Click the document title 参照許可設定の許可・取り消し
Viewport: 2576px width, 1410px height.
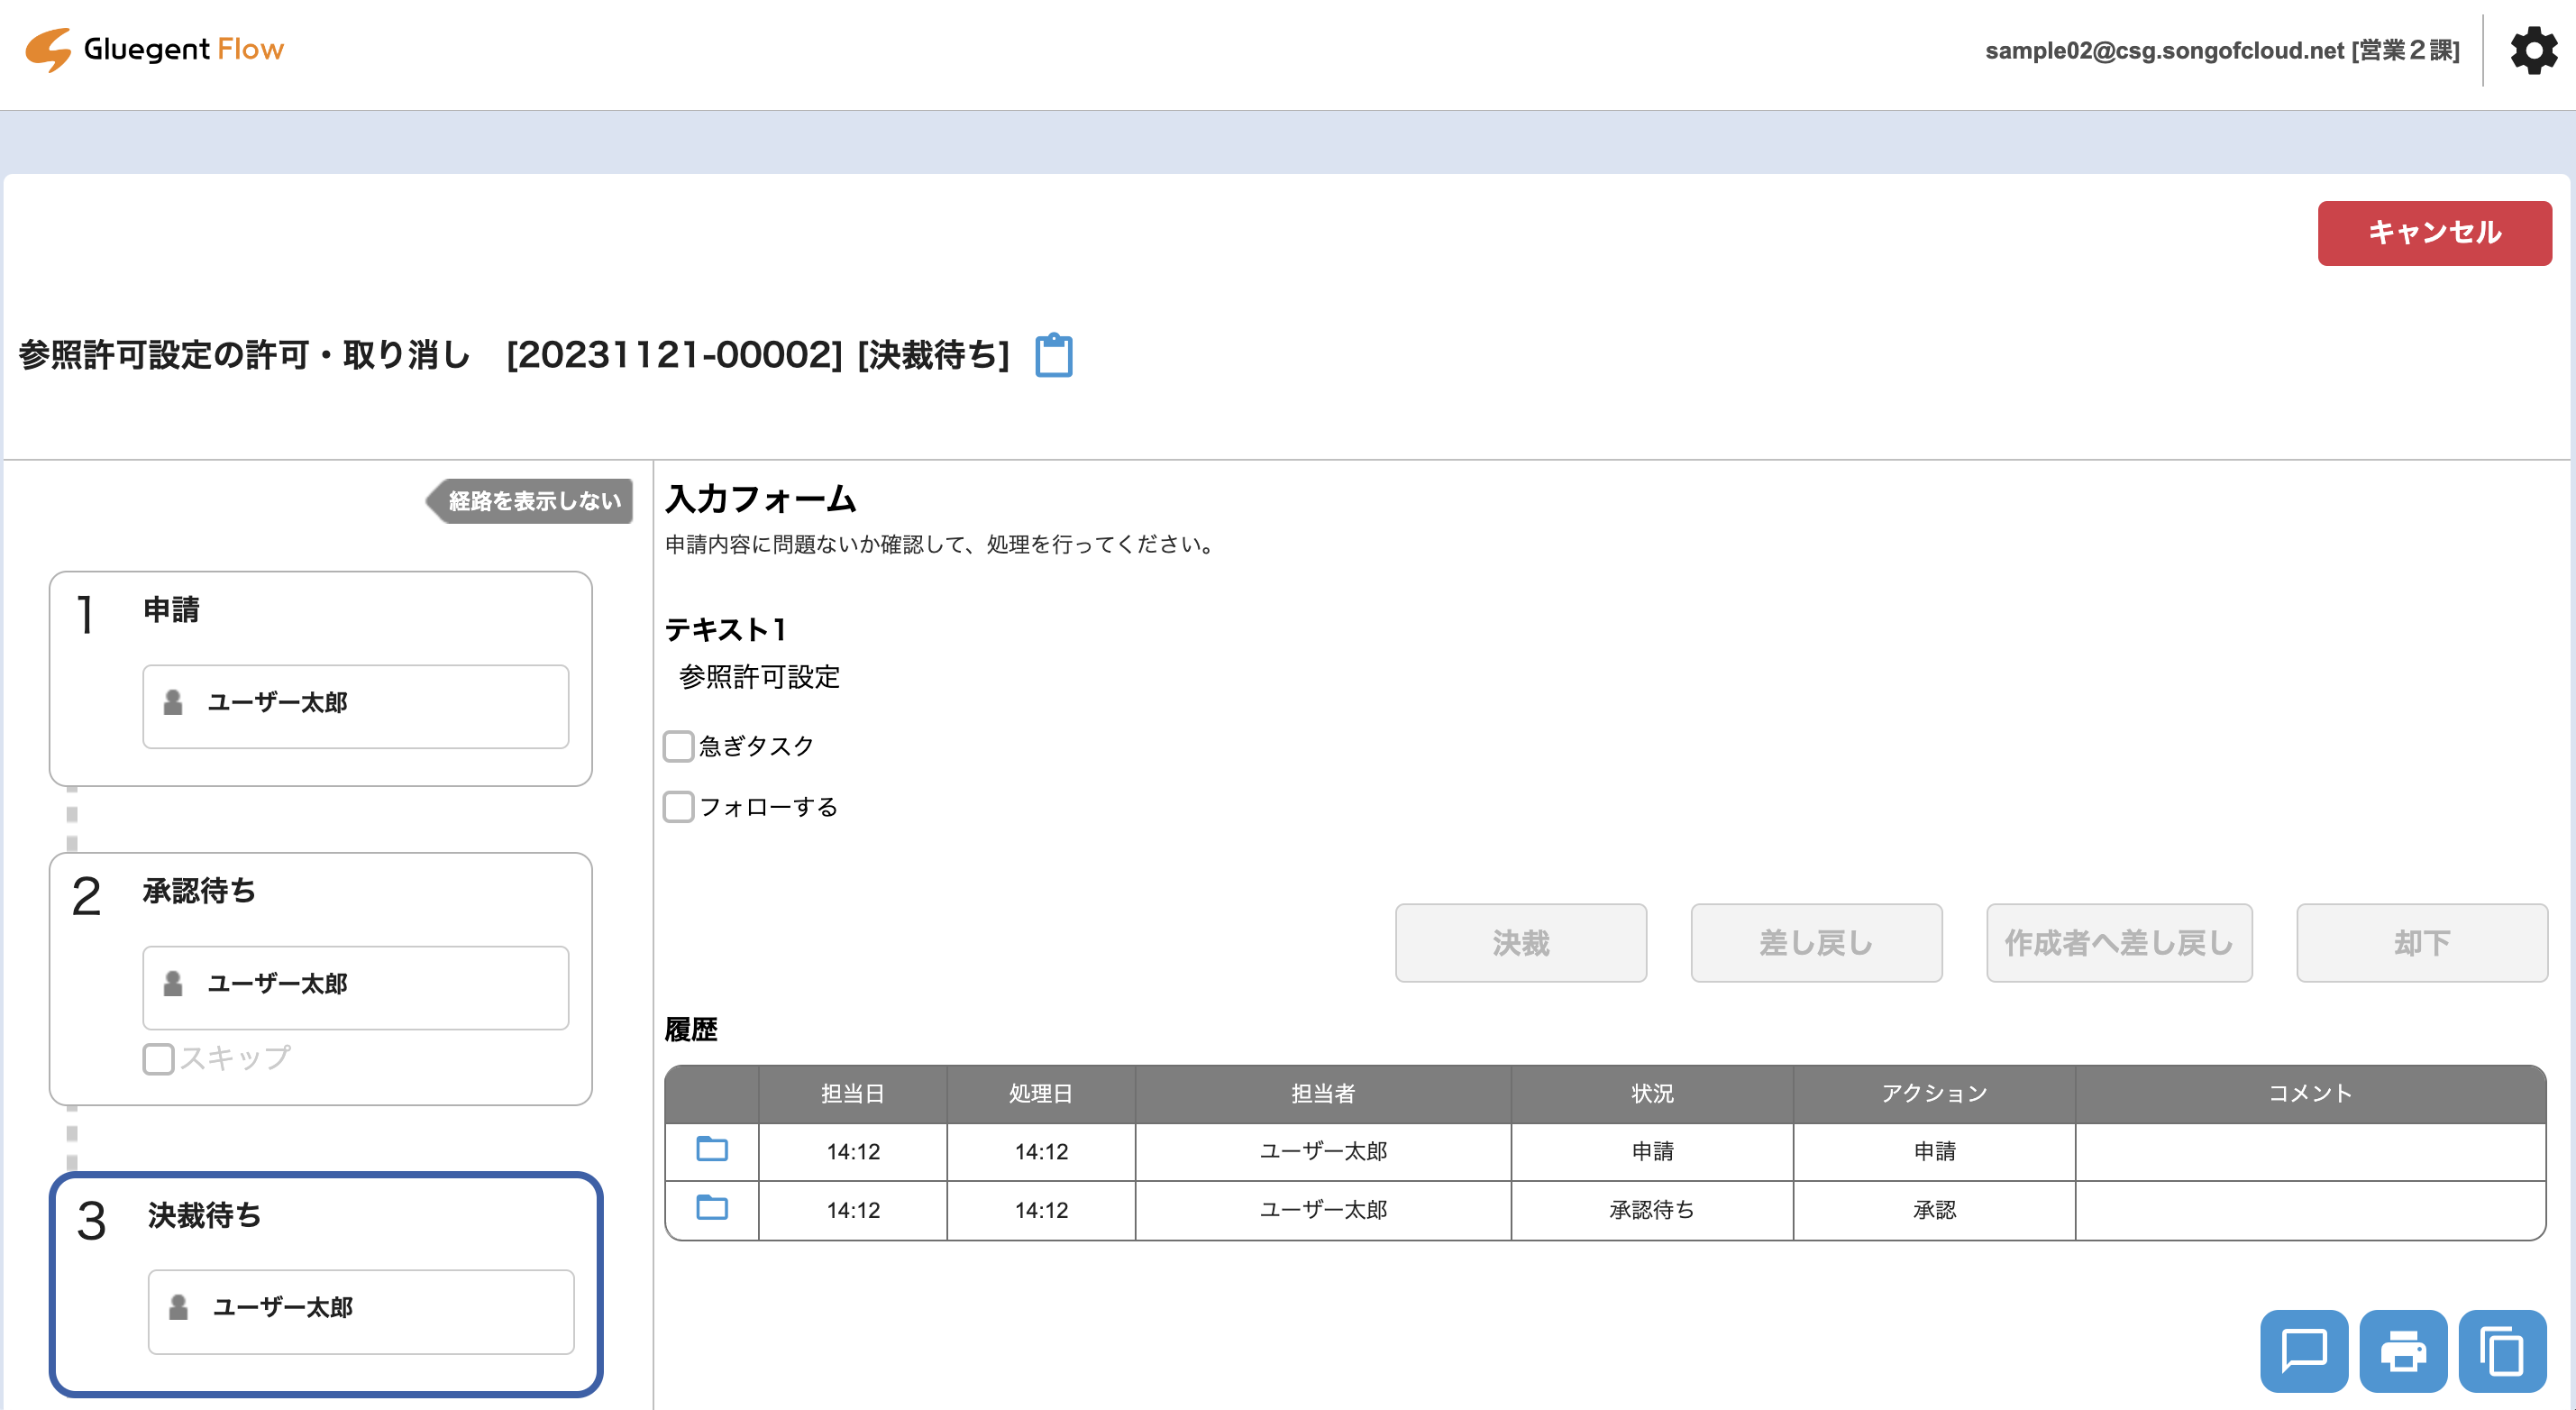245,354
